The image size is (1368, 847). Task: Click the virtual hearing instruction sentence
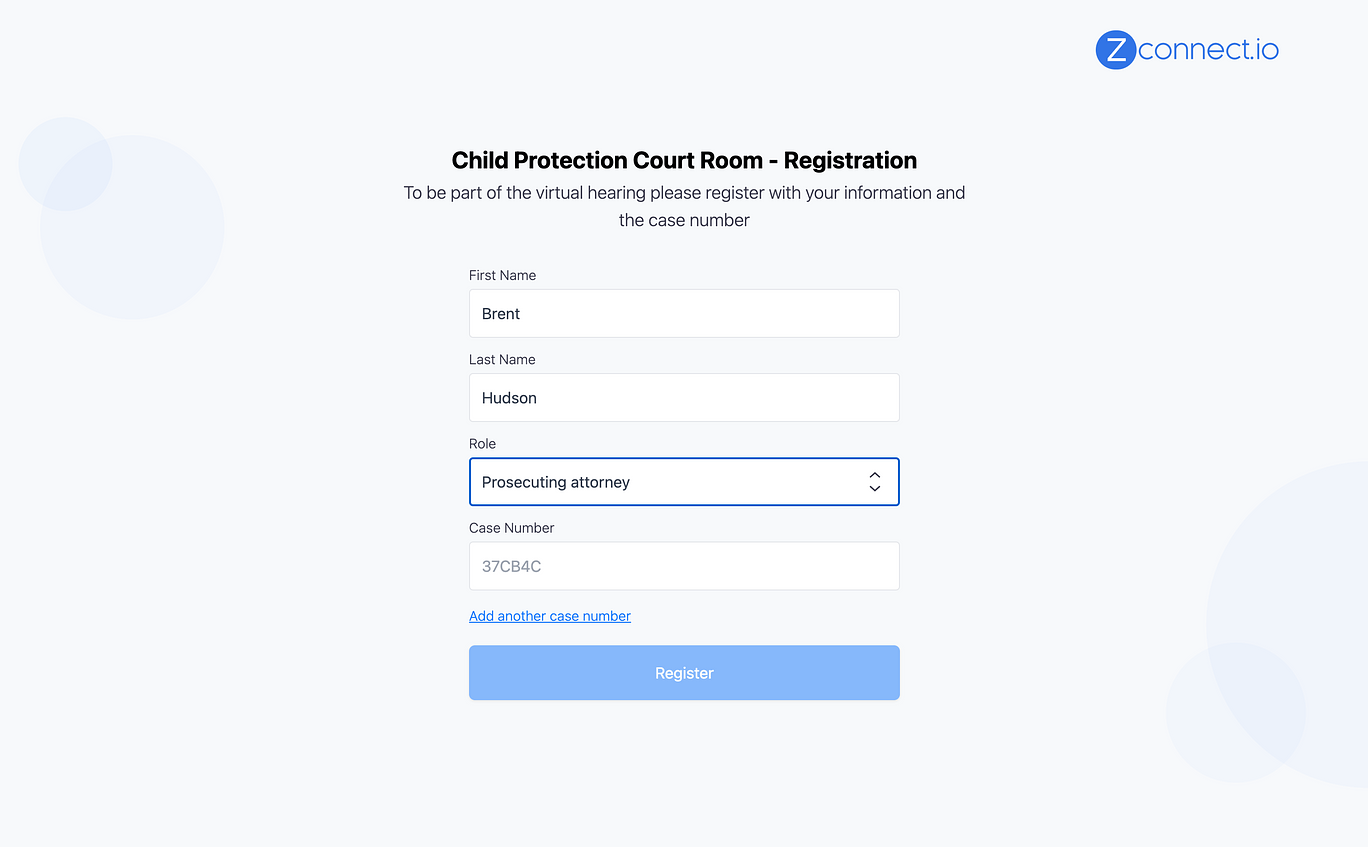pos(684,192)
